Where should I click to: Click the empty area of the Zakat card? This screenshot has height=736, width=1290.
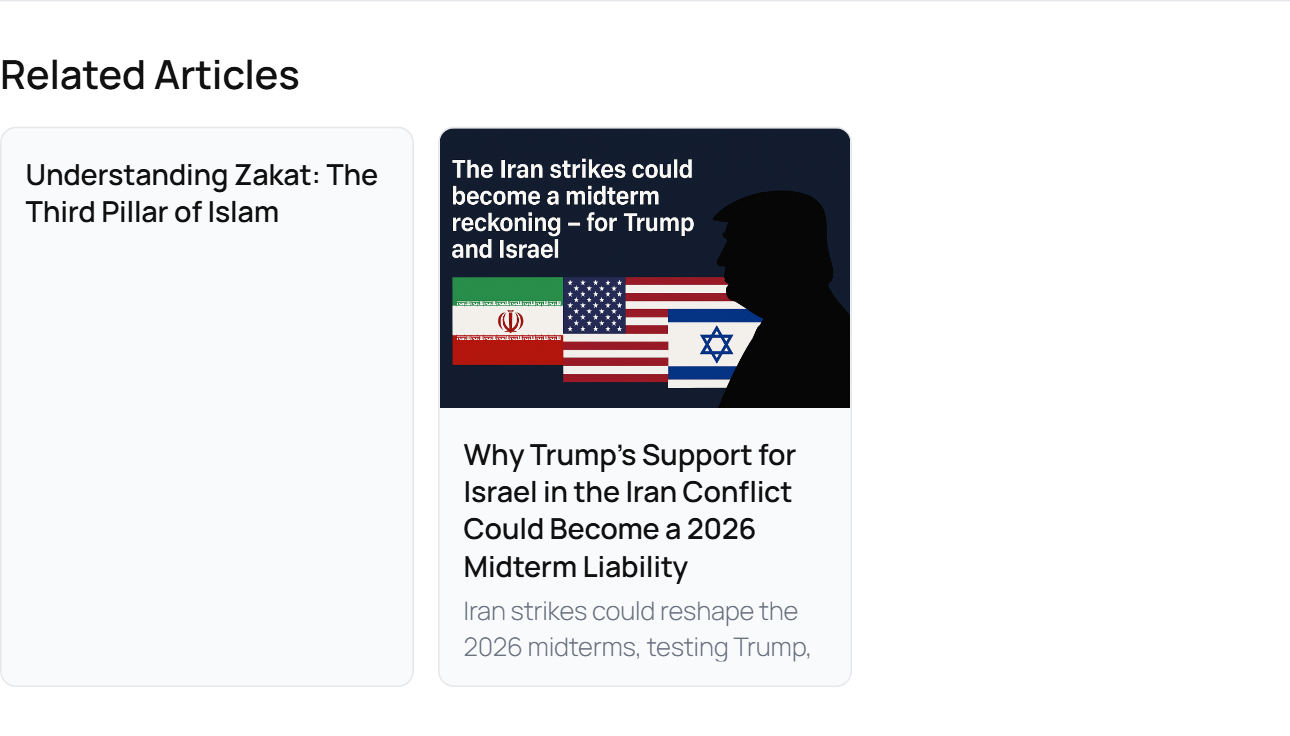207,450
